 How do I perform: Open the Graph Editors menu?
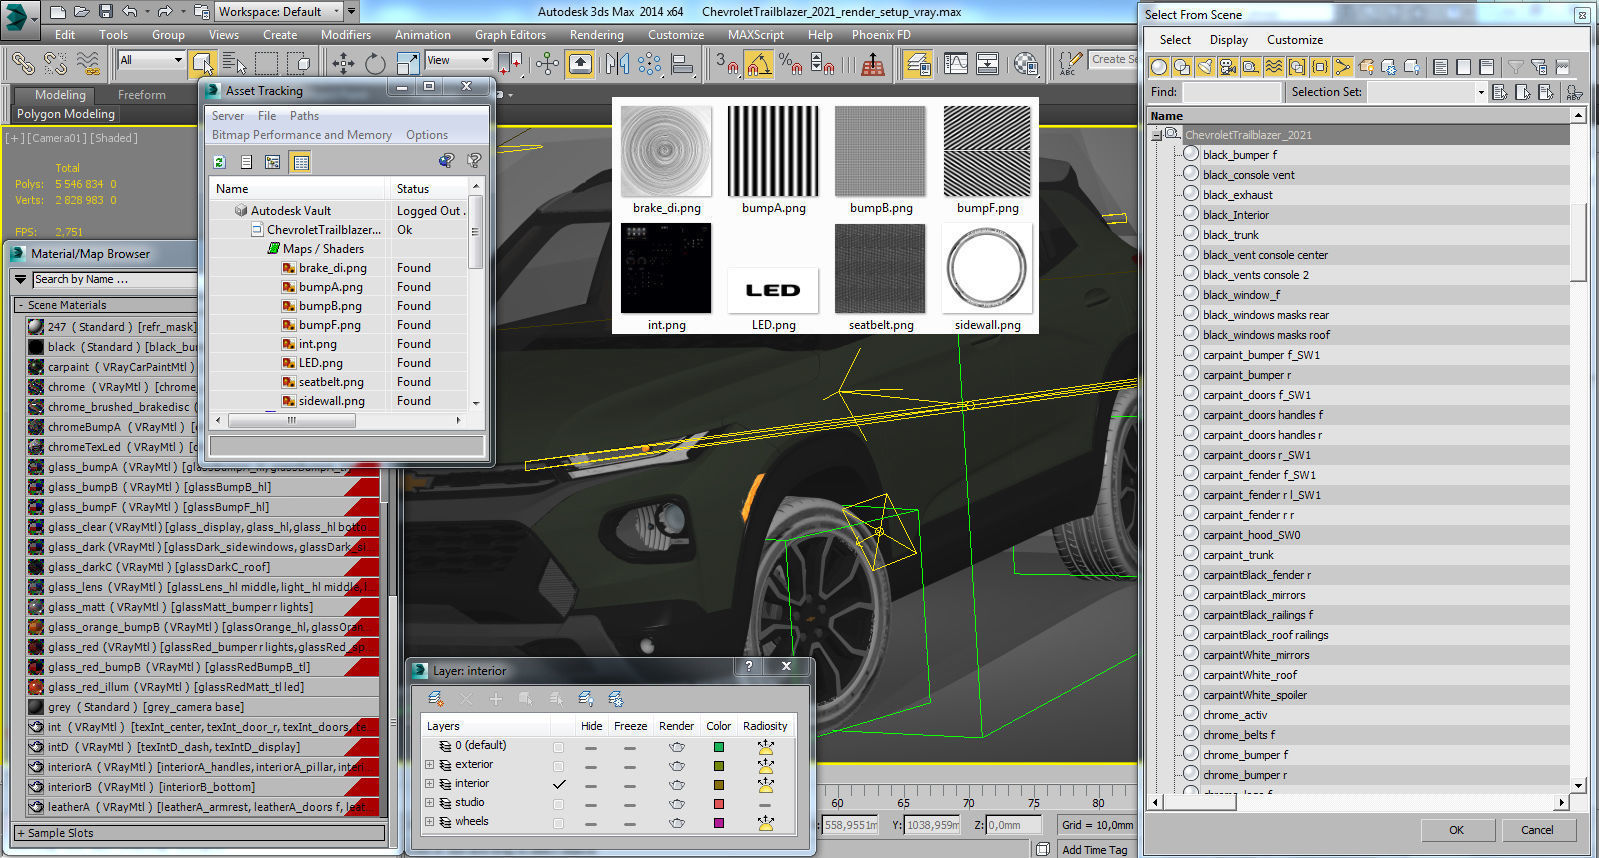tap(510, 34)
